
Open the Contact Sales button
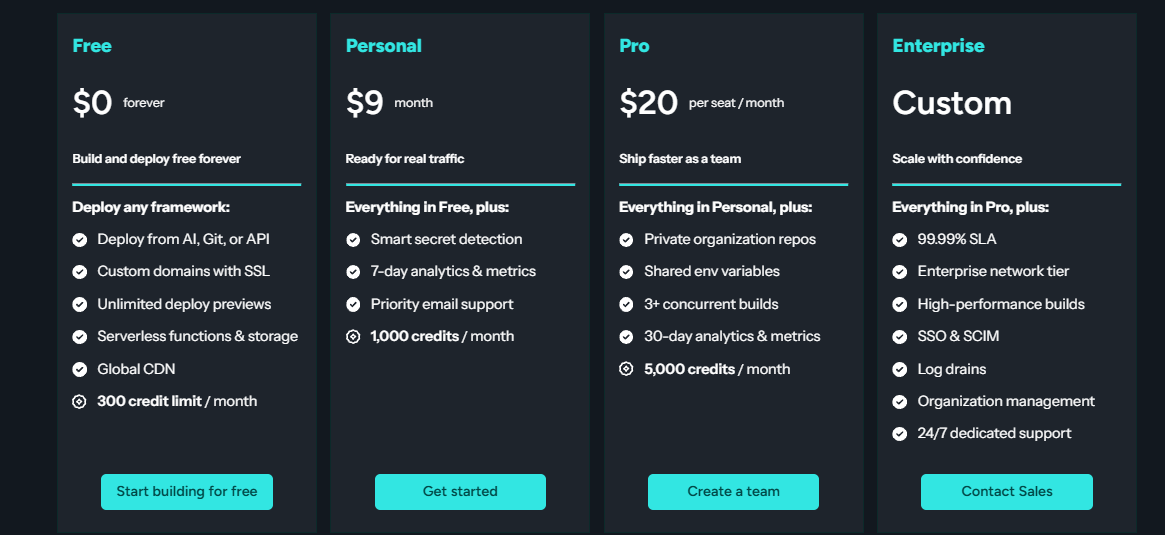point(1006,491)
